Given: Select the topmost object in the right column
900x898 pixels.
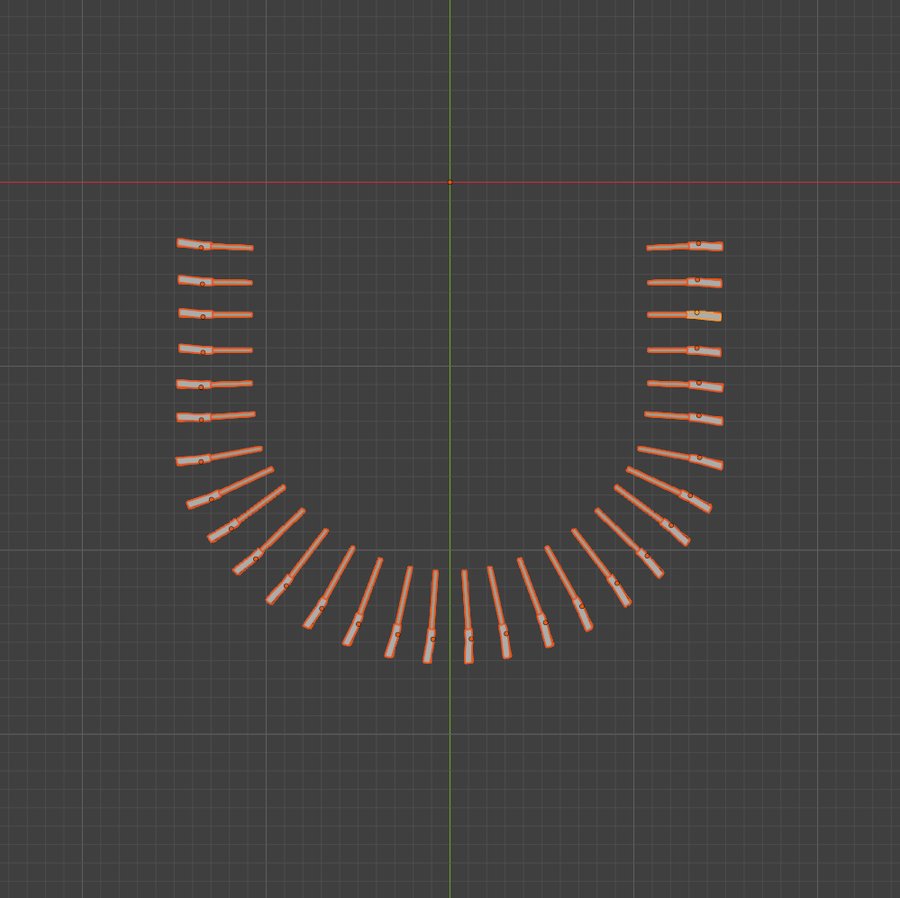Looking at the screenshot, I should (x=685, y=246).
